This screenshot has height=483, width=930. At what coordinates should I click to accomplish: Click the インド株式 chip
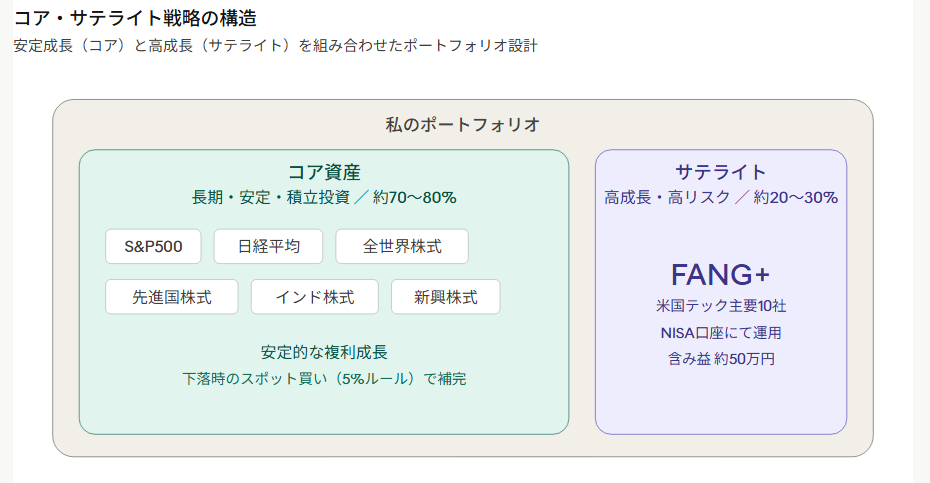click(x=315, y=297)
